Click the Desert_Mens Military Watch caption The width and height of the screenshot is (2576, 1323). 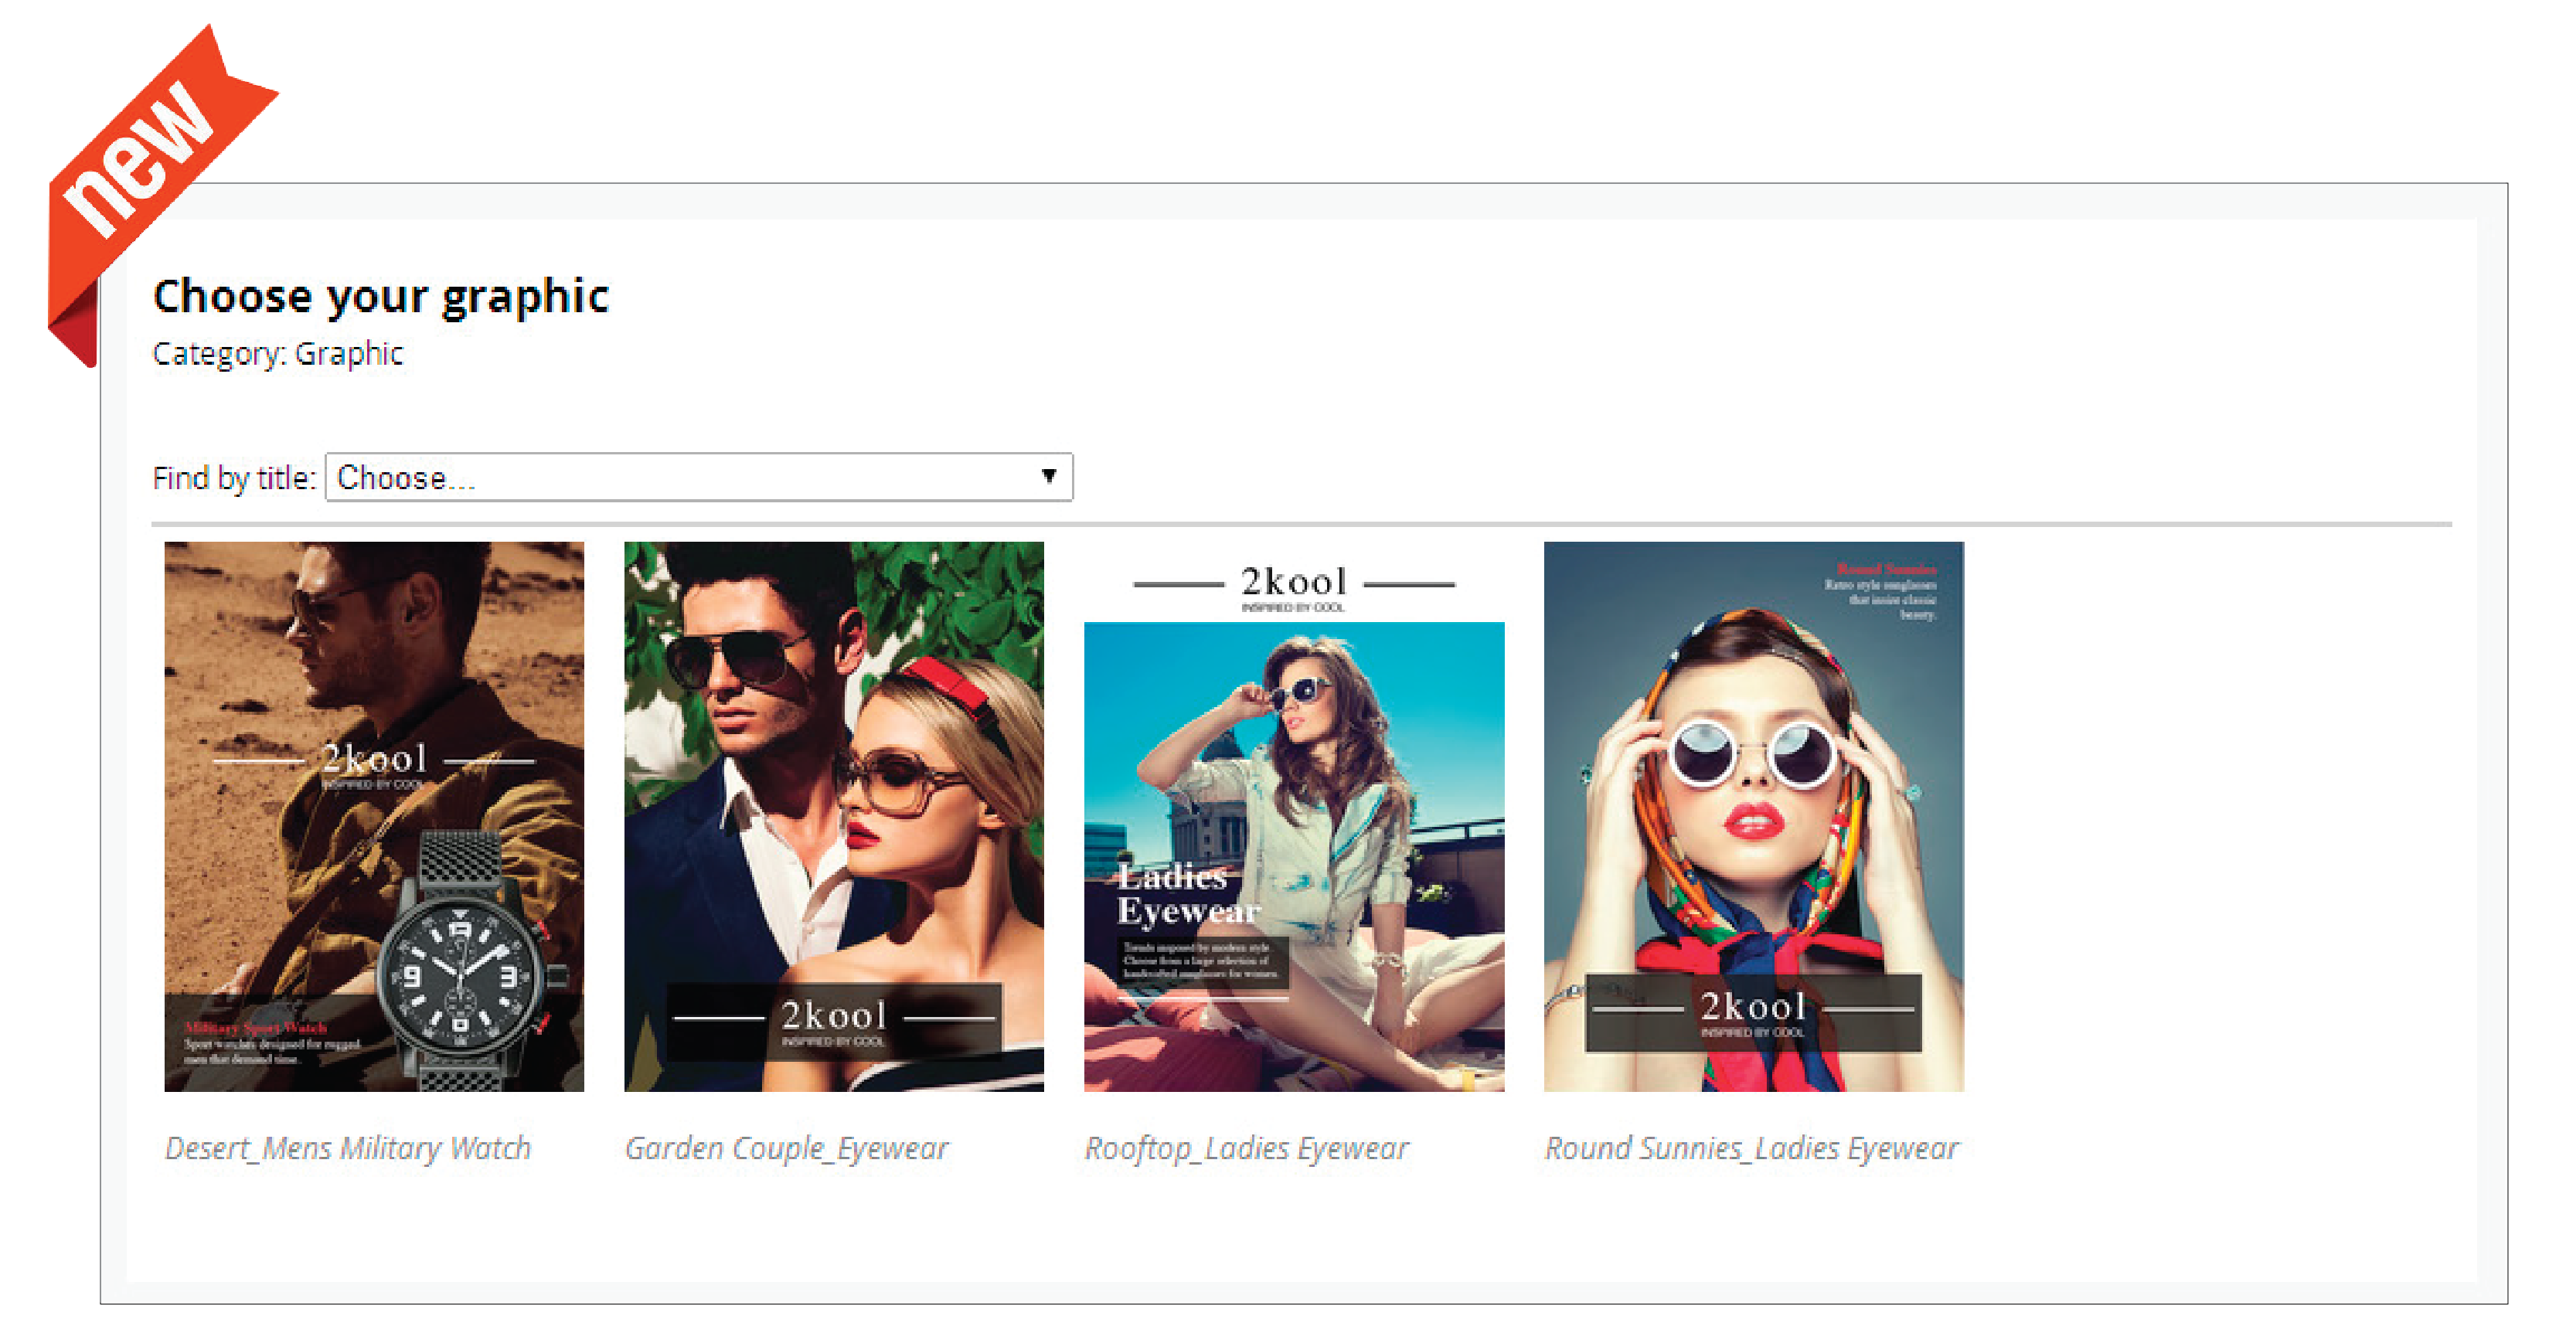347,1147
